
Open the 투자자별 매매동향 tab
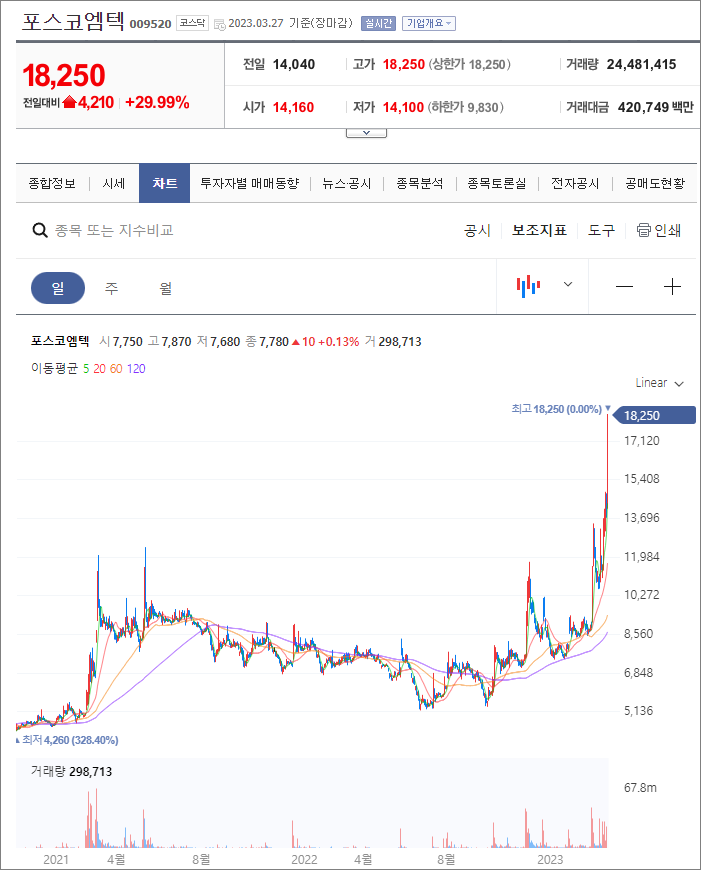click(250, 183)
